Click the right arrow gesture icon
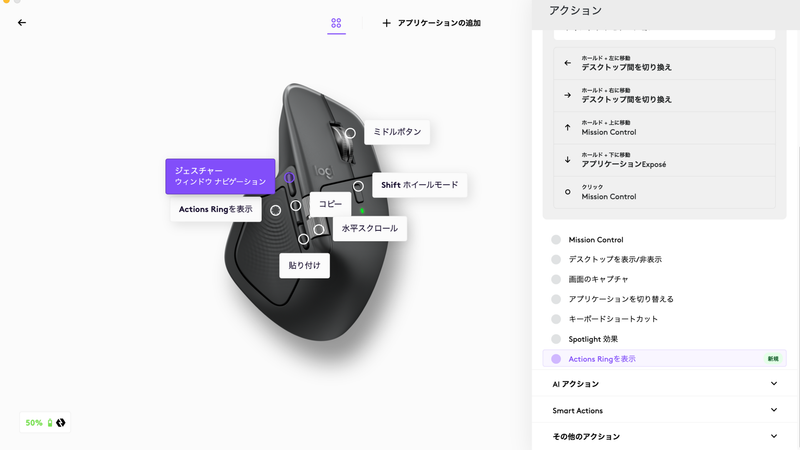Screen dimensions: 800x450 [x=567, y=95]
